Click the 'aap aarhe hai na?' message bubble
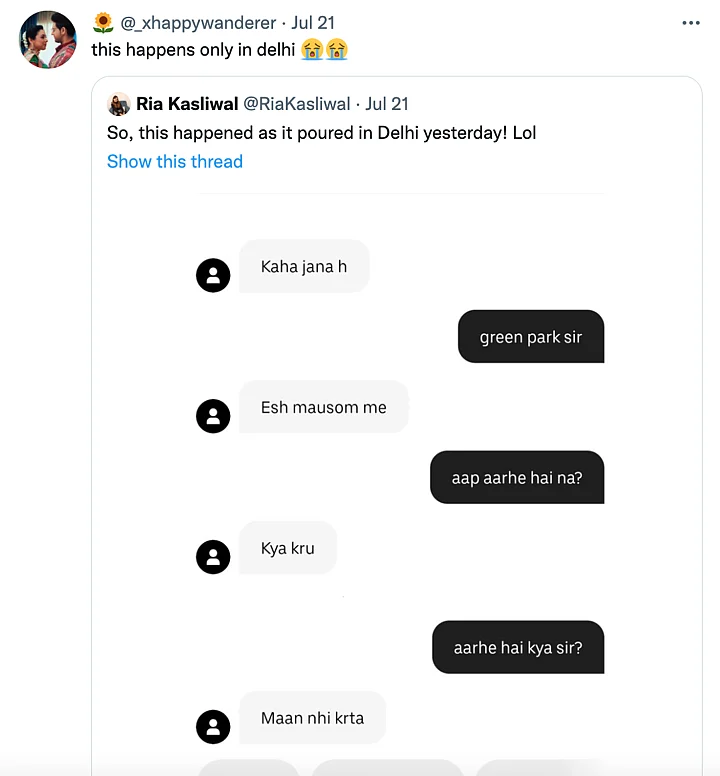The height and width of the screenshot is (776, 720). [x=516, y=478]
